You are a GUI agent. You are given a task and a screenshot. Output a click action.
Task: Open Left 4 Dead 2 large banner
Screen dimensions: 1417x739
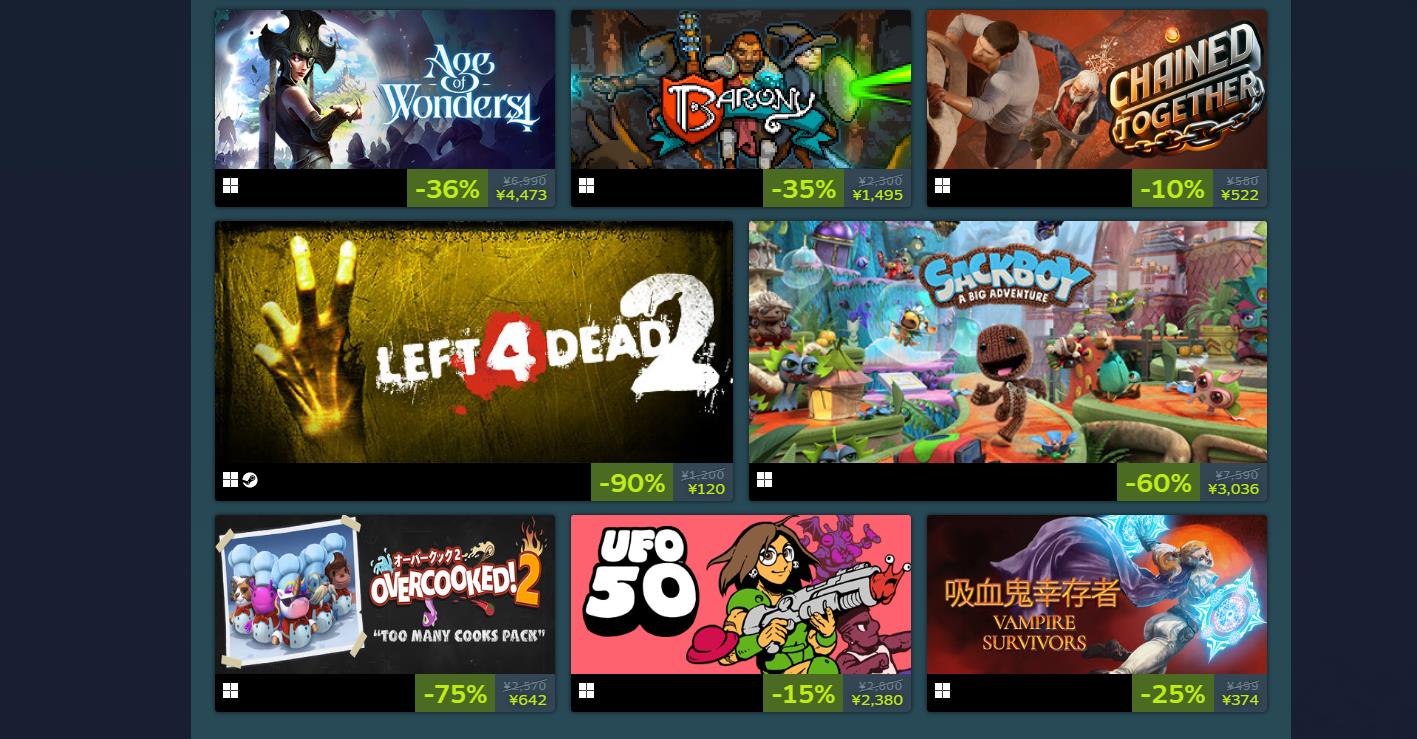pos(474,342)
